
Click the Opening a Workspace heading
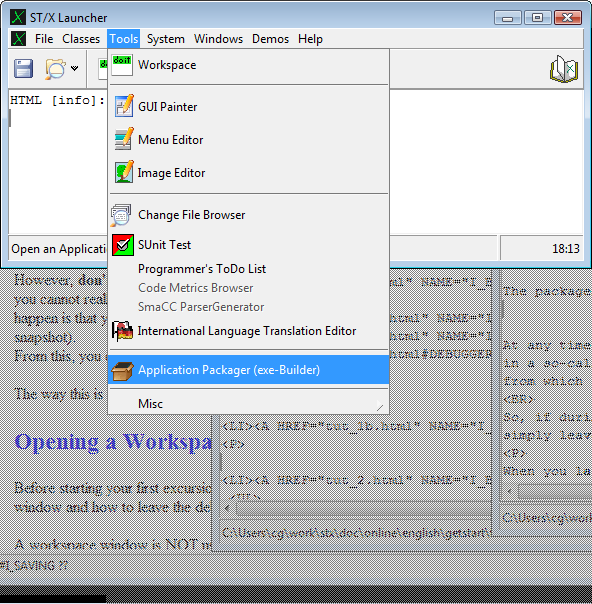point(113,442)
